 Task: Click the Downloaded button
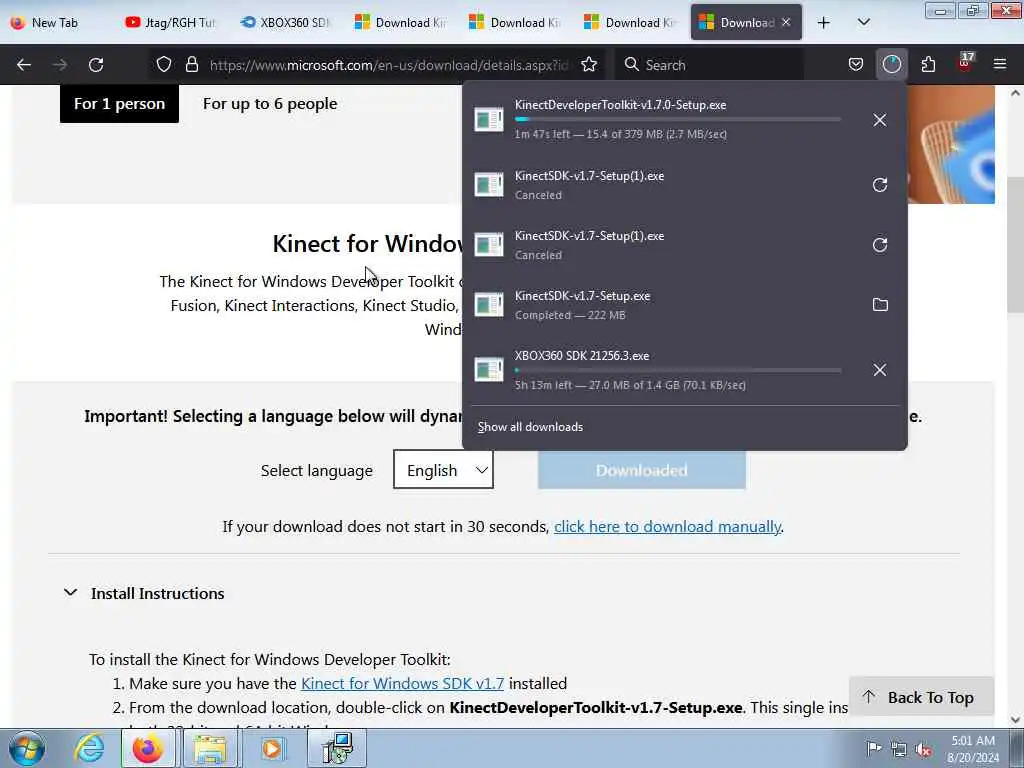(x=642, y=470)
